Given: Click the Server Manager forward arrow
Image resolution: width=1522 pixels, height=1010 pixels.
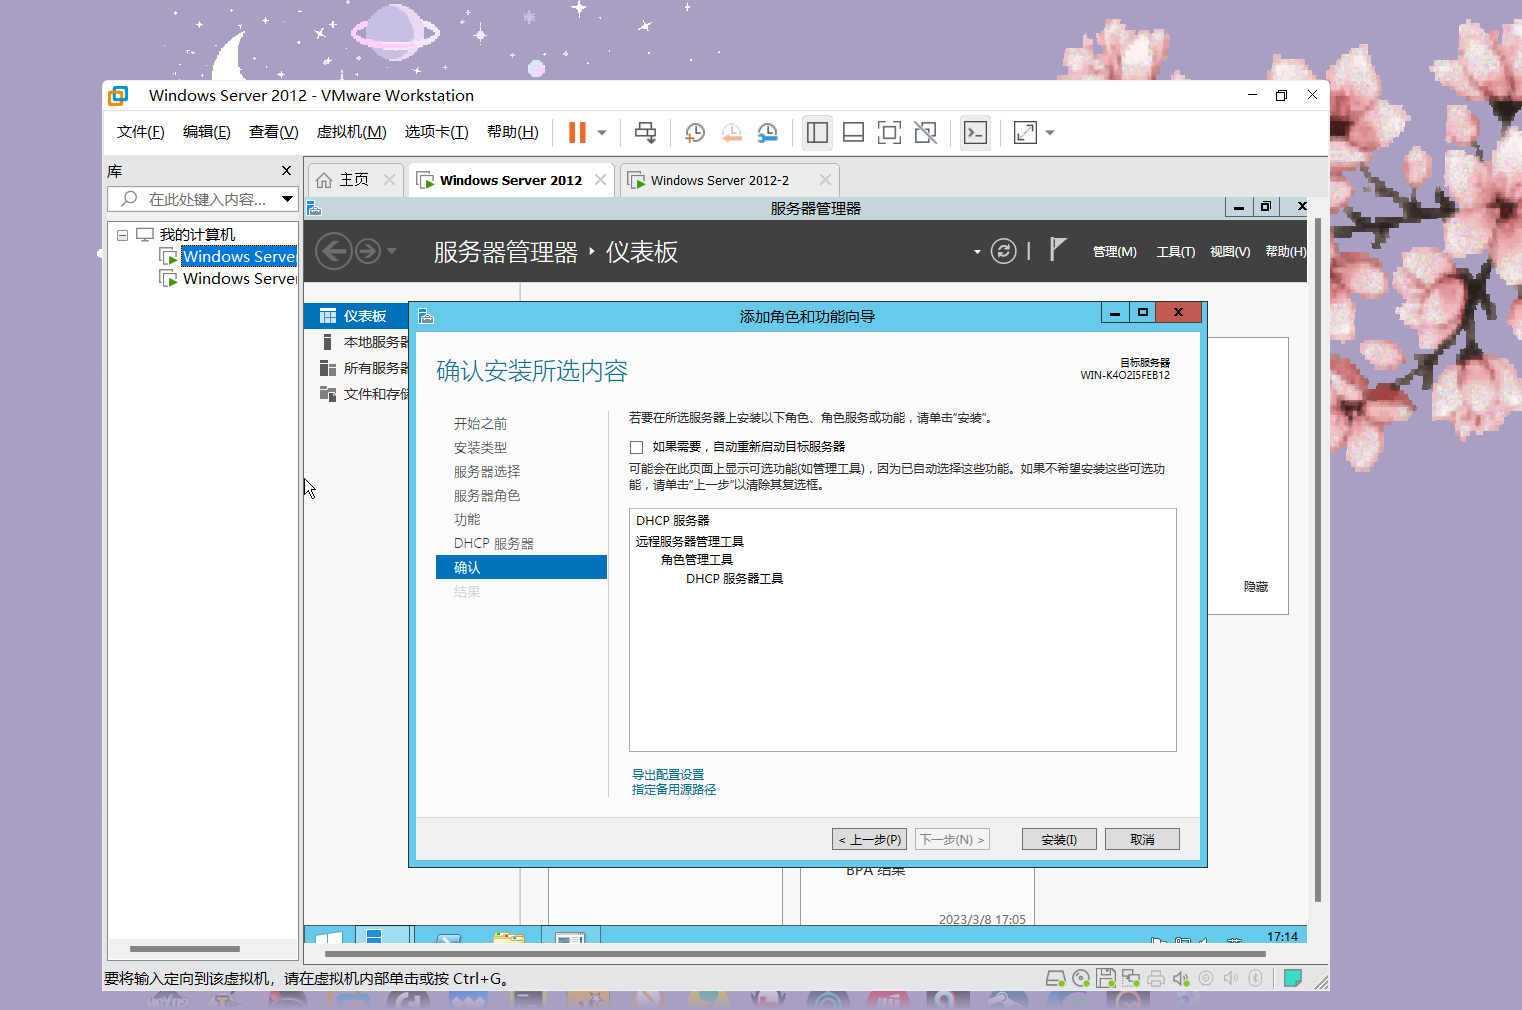Looking at the screenshot, I should [368, 251].
